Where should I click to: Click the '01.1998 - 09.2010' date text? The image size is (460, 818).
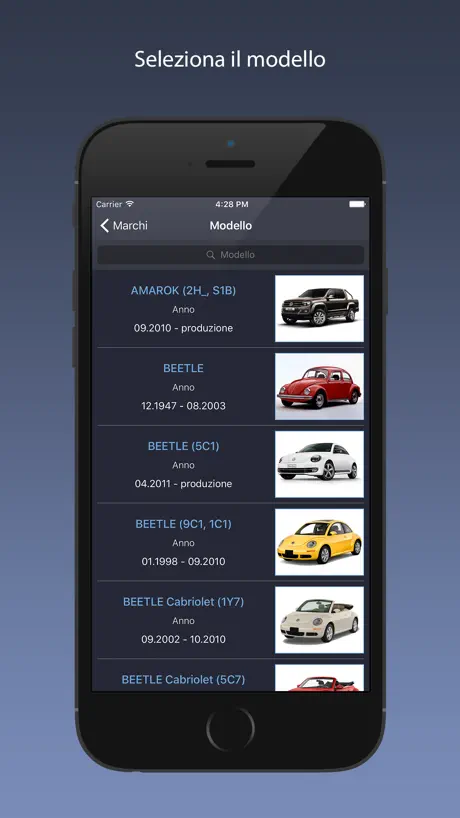(x=183, y=561)
